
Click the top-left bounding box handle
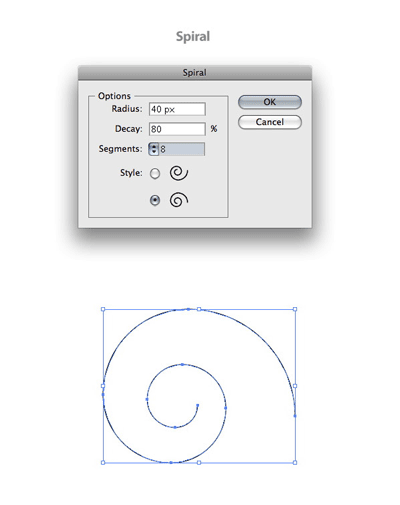click(103, 309)
